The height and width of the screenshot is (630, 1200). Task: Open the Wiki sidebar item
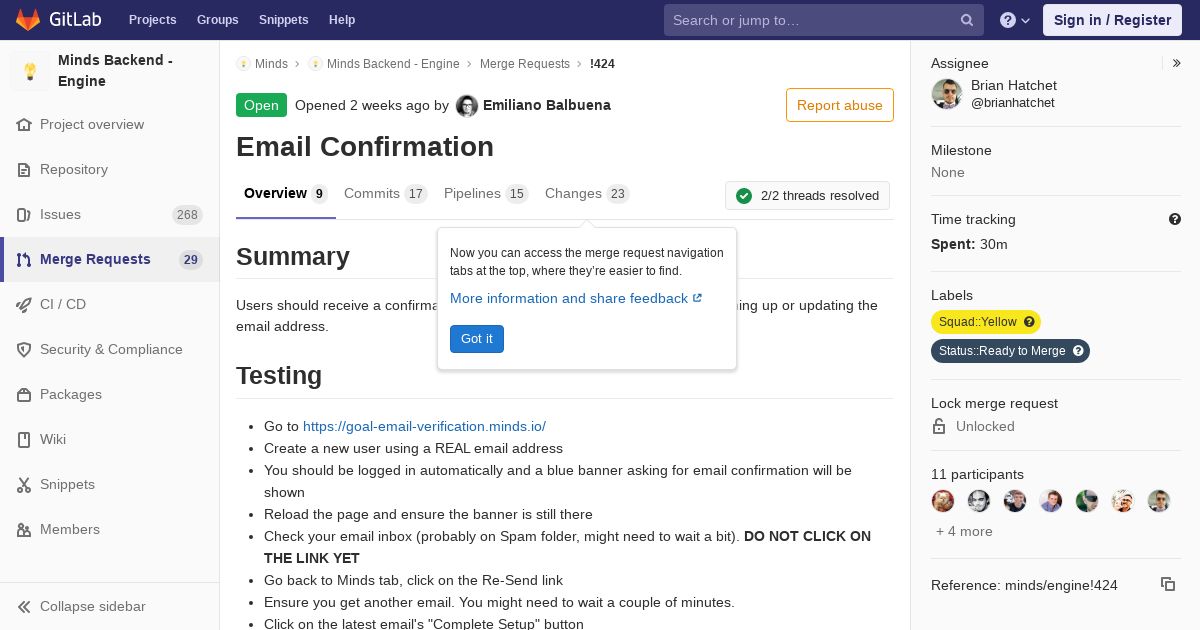[x=110, y=440]
